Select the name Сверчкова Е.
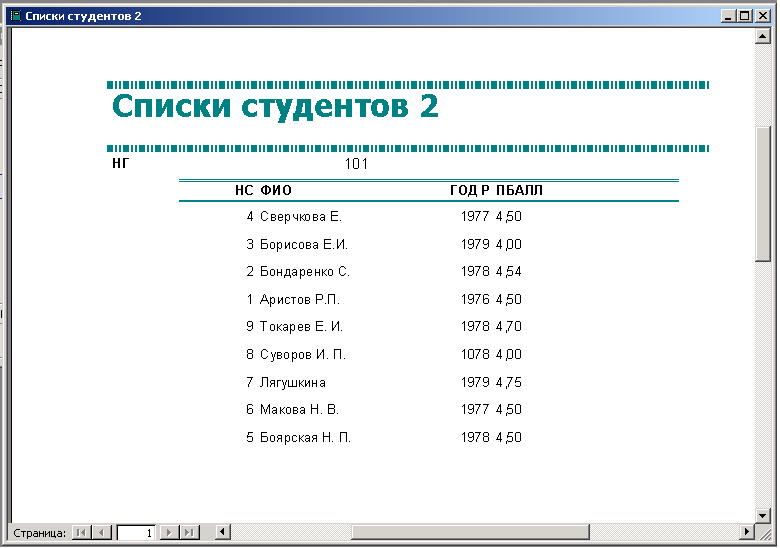Viewport: 780px width, 548px height. [301, 216]
